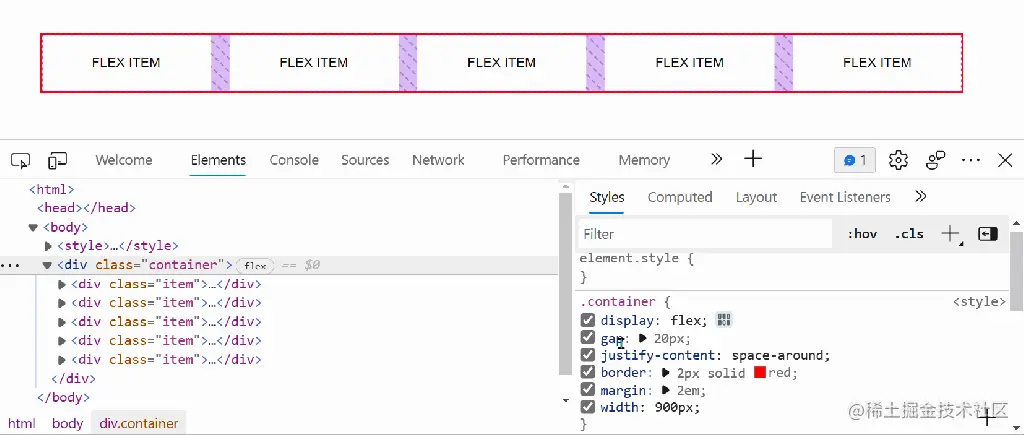Expand the fourth div class item node
The width and height of the screenshot is (1024, 435).
point(62,341)
